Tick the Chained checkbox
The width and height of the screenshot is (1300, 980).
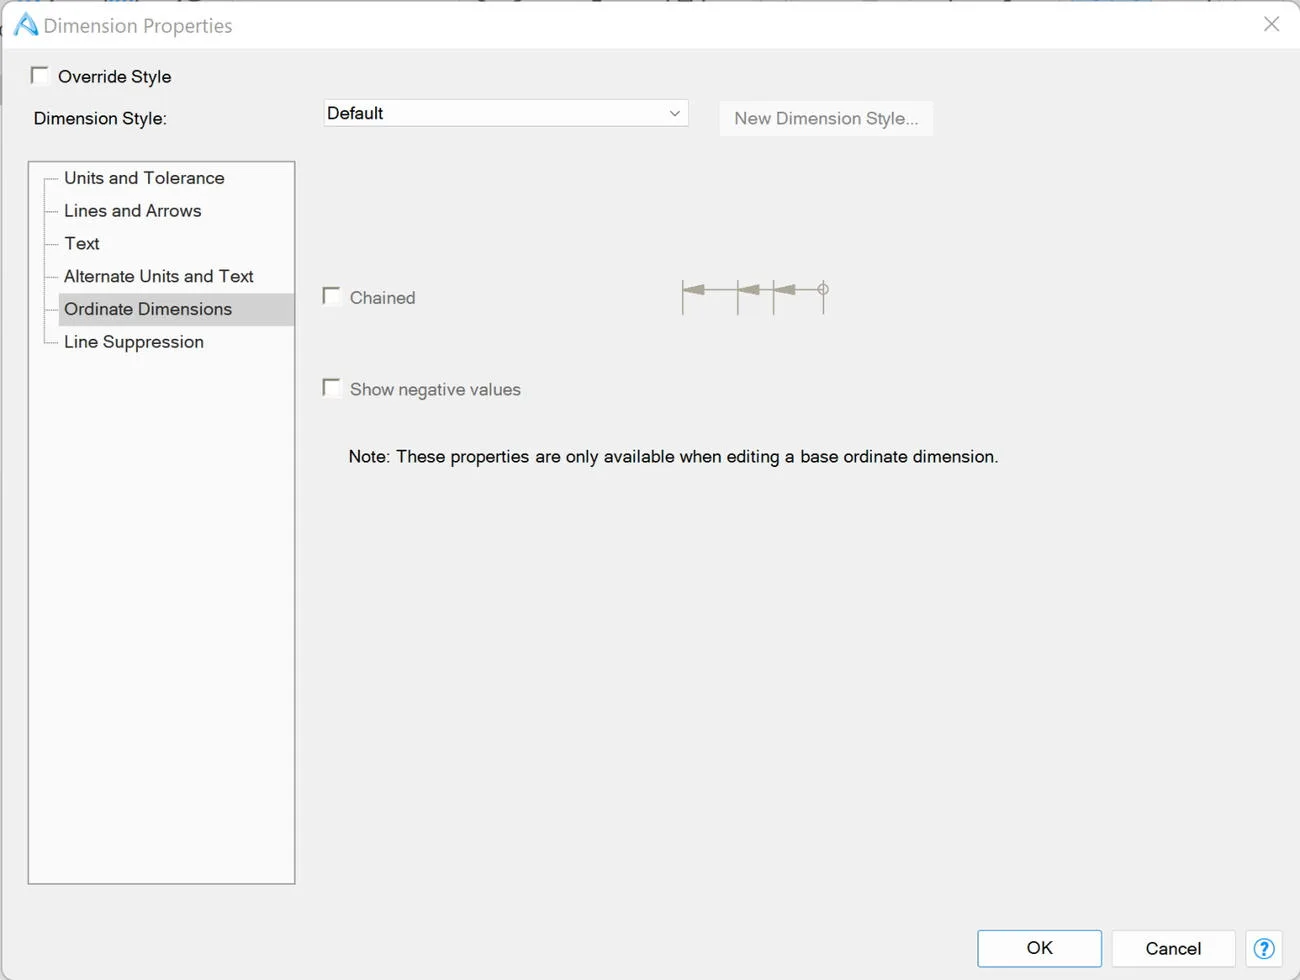[331, 296]
